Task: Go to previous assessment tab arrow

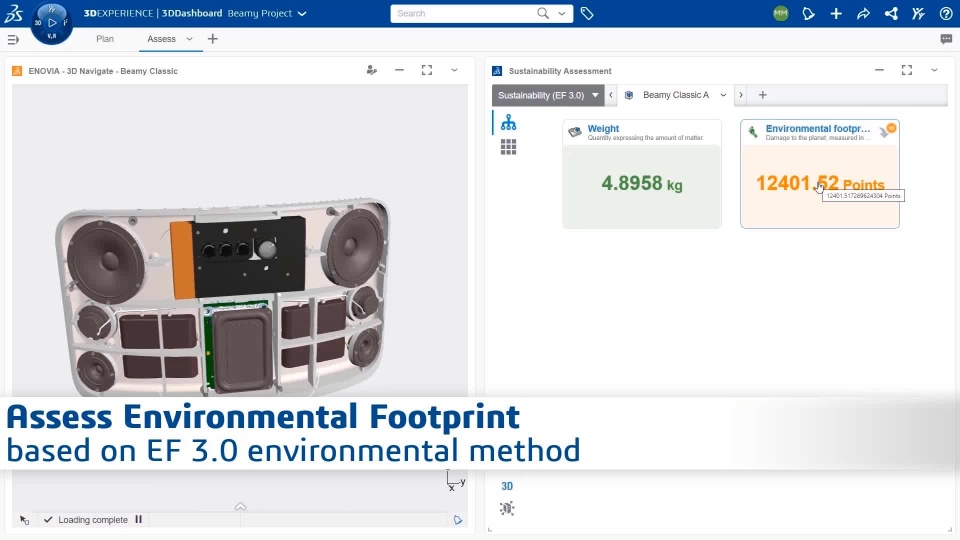Action: (x=610, y=95)
